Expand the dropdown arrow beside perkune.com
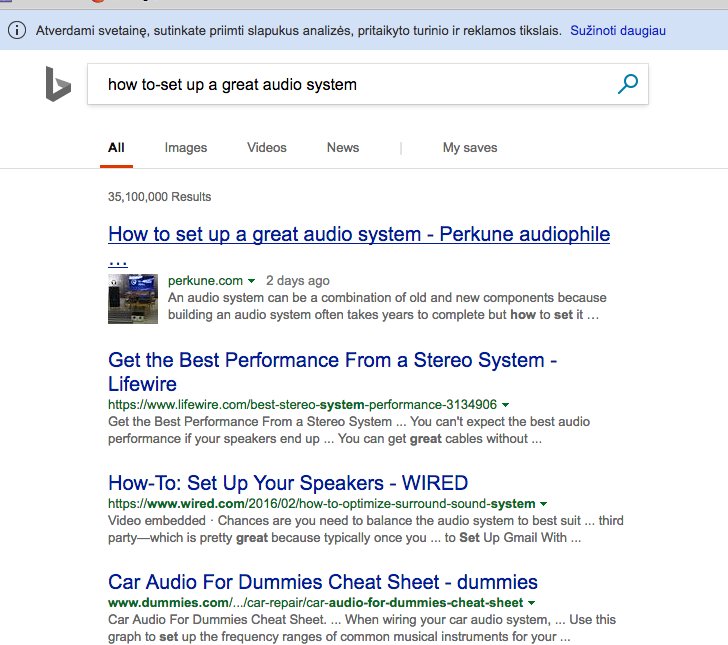Viewport: 728px width, 645px height. coord(251,281)
